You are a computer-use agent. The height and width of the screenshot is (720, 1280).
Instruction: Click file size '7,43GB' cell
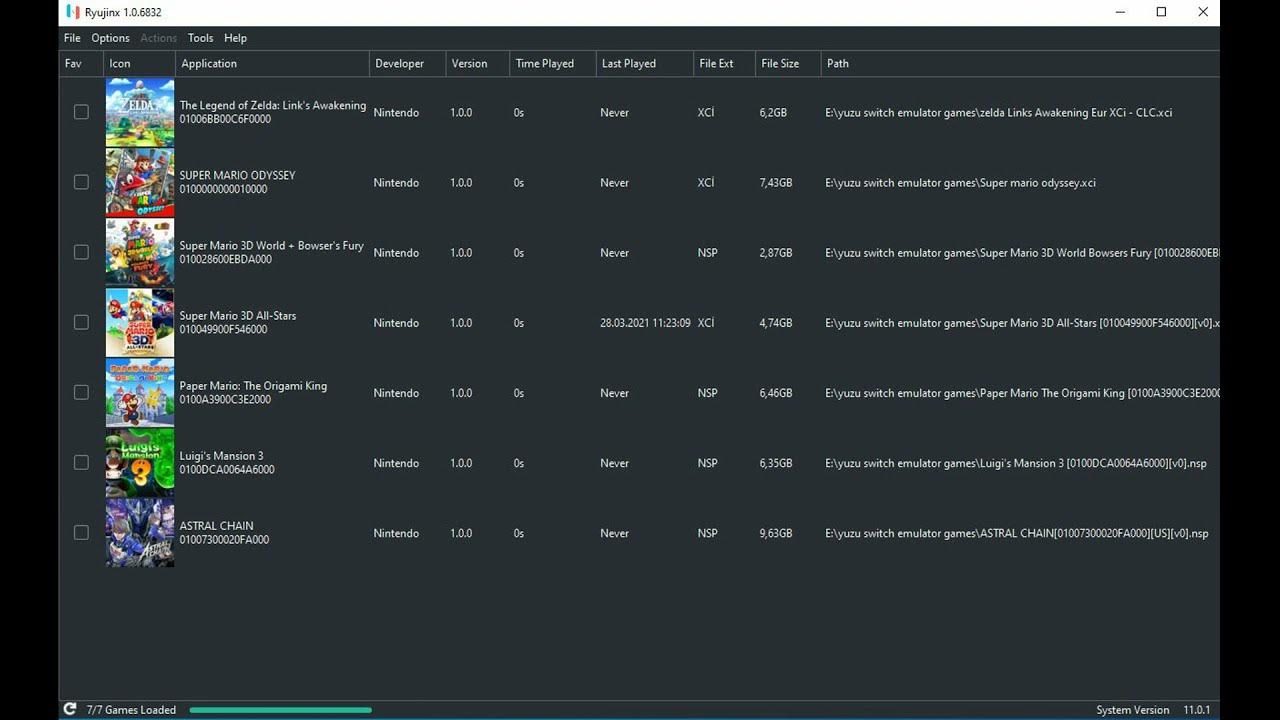coord(776,183)
